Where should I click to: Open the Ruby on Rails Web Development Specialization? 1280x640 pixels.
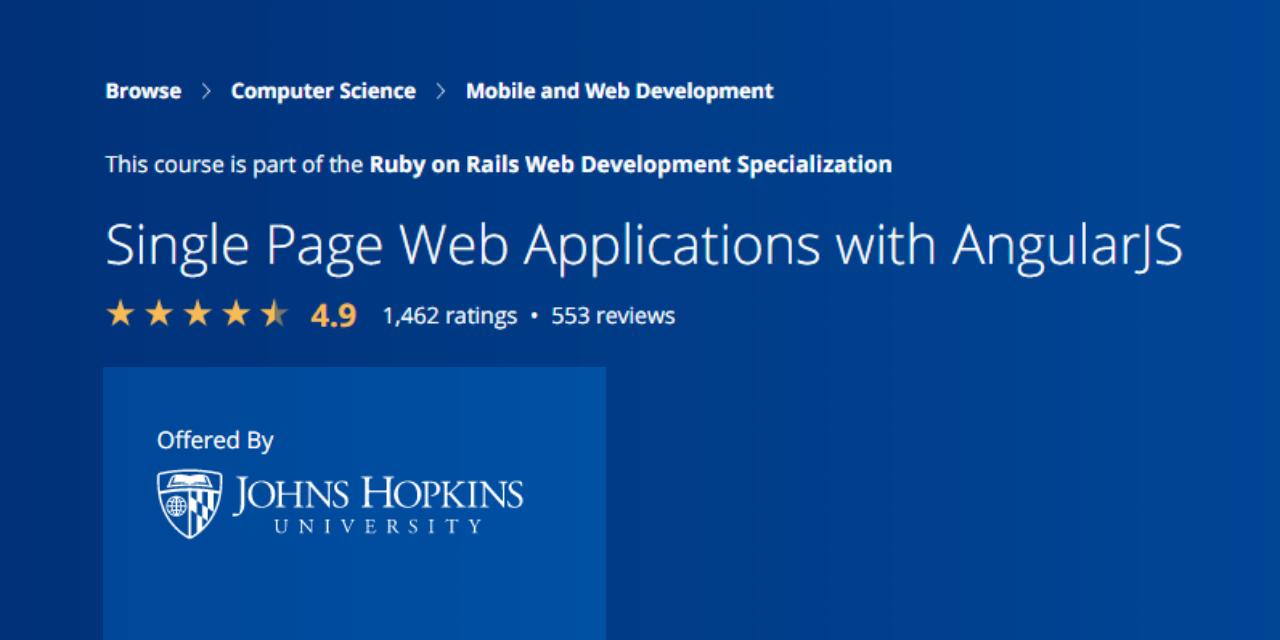(x=630, y=164)
